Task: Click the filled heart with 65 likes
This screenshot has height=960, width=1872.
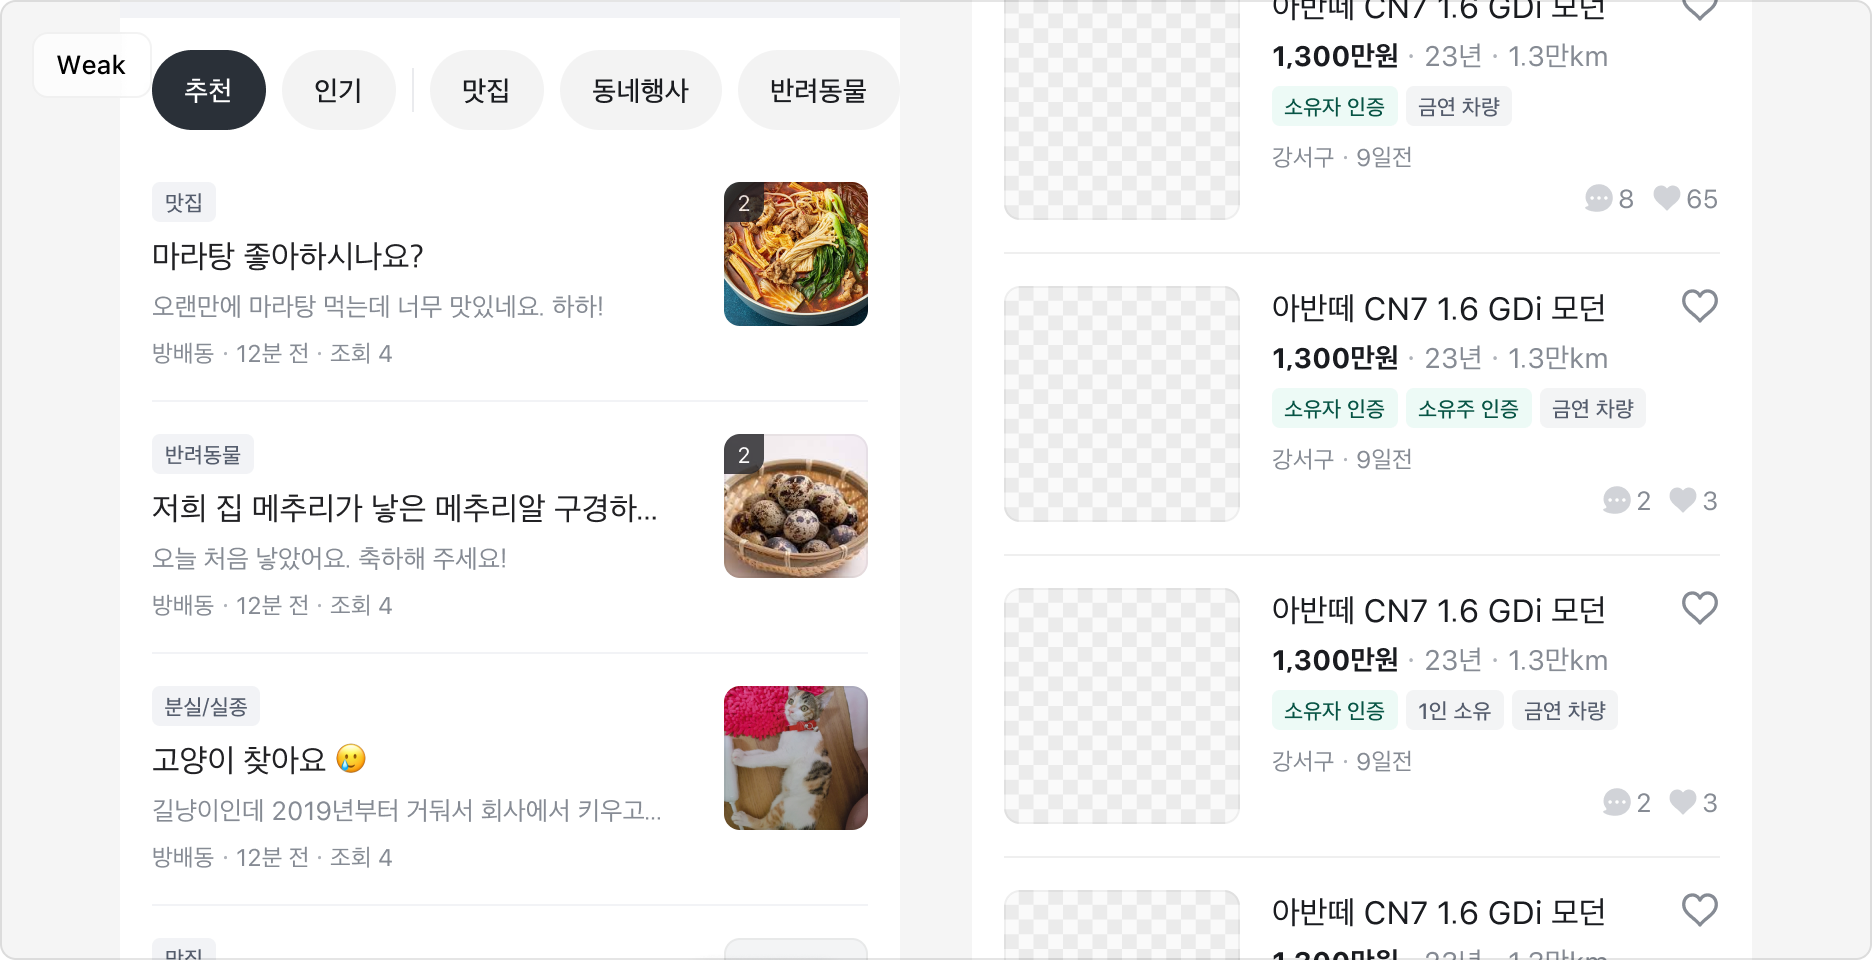Action: tap(1667, 198)
